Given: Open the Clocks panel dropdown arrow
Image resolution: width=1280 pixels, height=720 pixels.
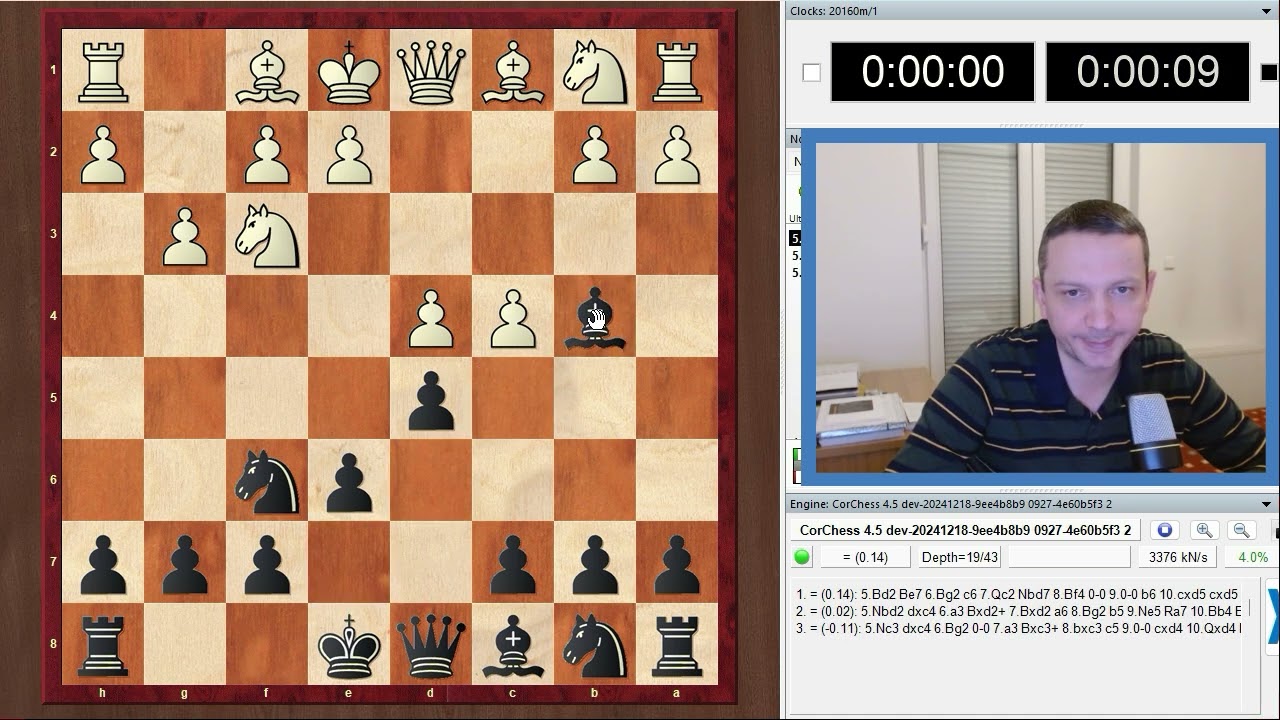Looking at the screenshot, I should point(1267,11).
